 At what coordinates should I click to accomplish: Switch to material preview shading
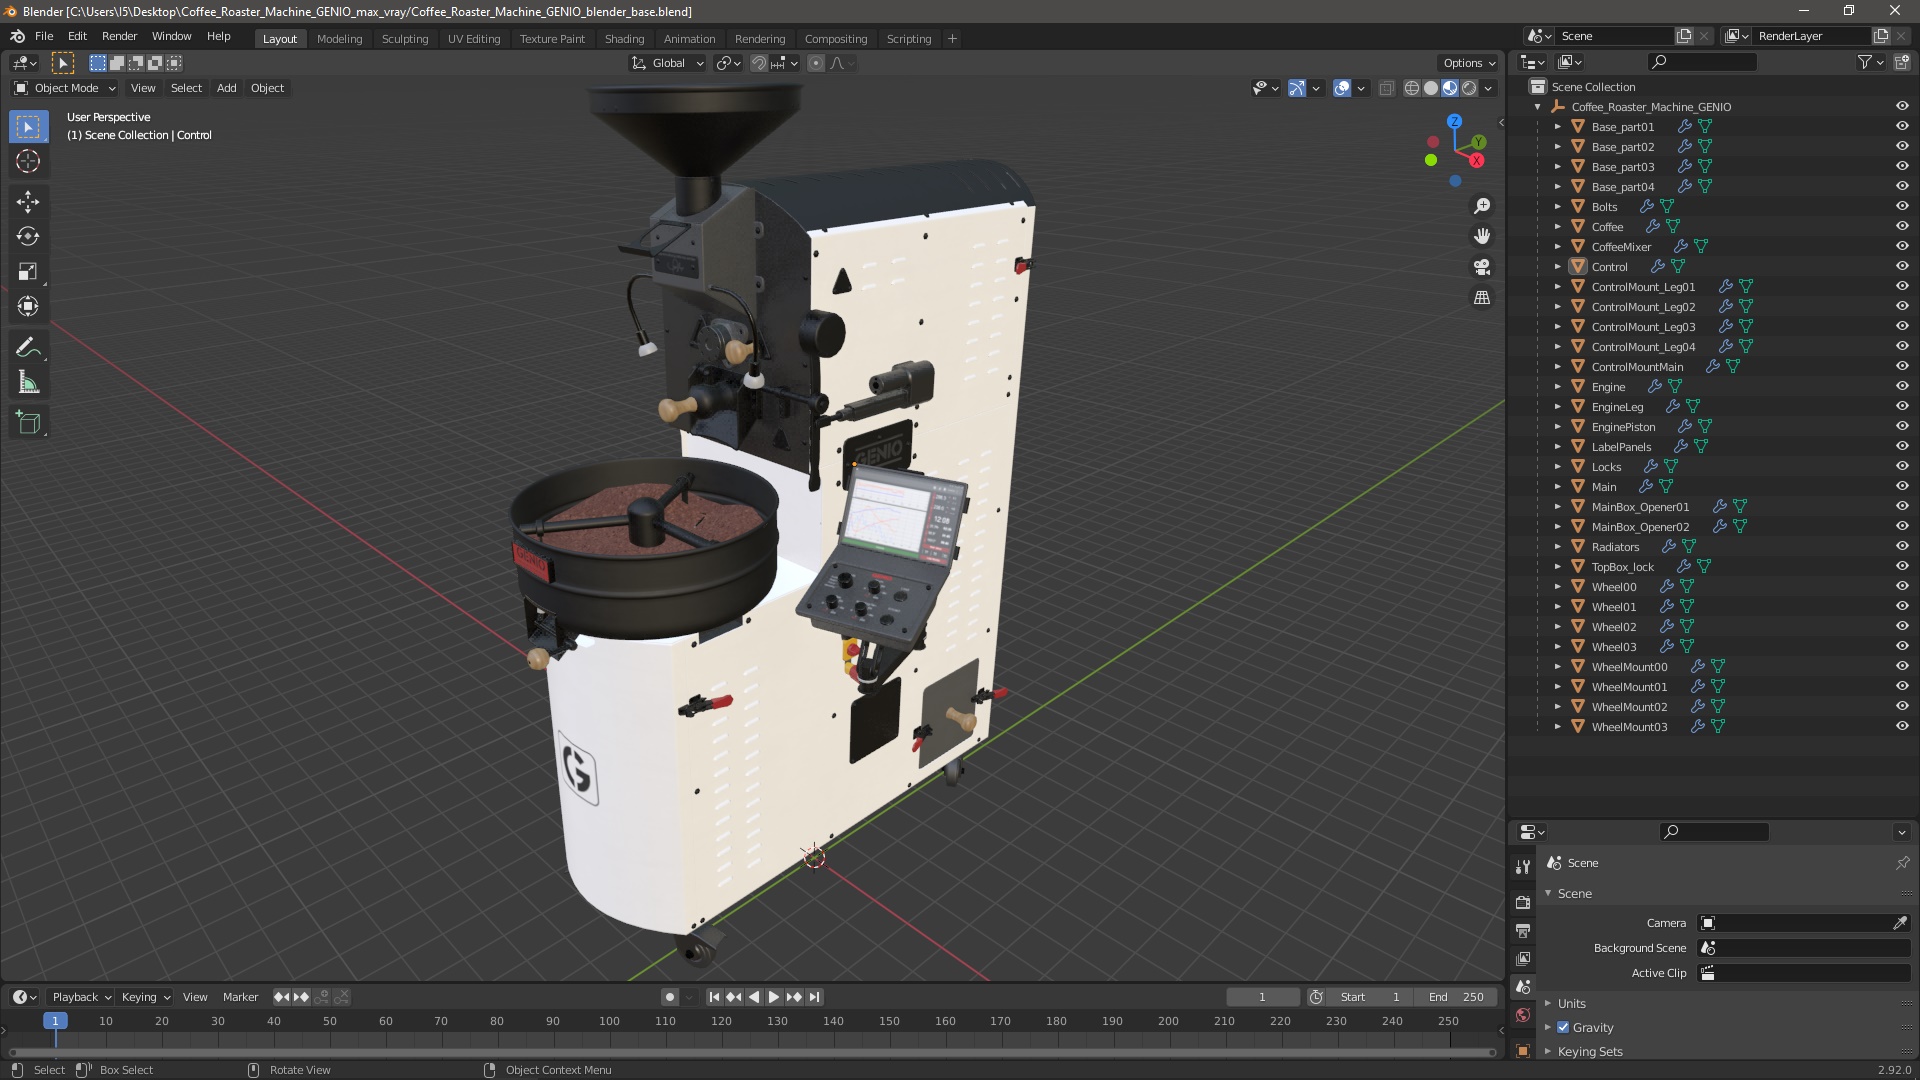tap(1450, 88)
